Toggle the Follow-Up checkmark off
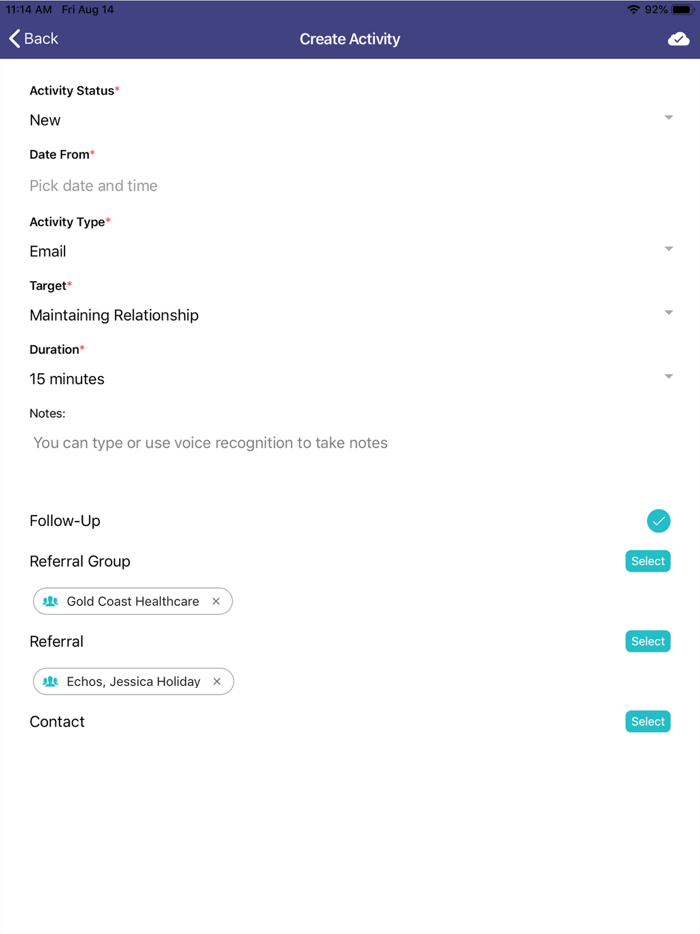The image size is (700, 934). tap(659, 521)
